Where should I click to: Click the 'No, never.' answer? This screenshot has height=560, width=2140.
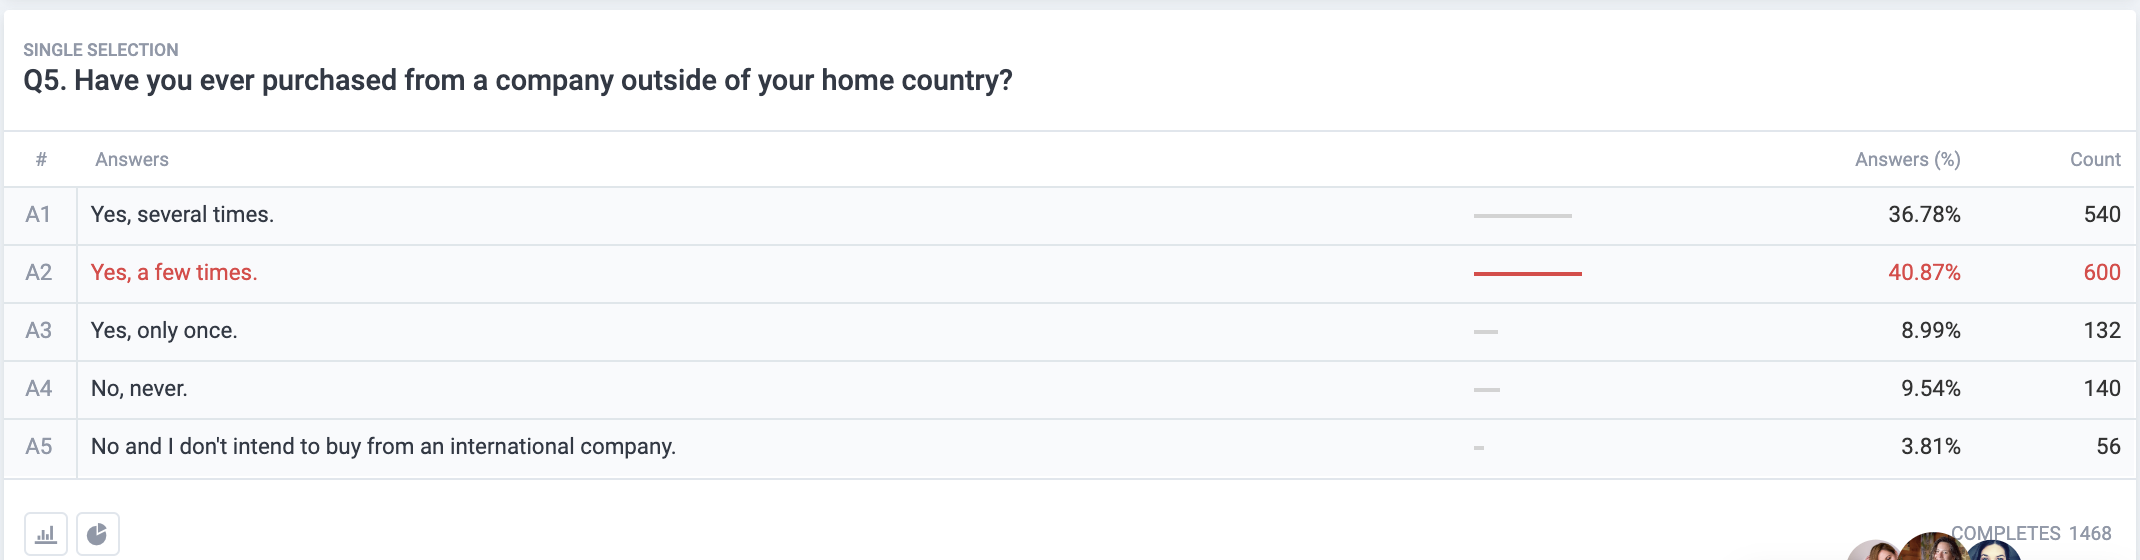(x=139, y=388)
